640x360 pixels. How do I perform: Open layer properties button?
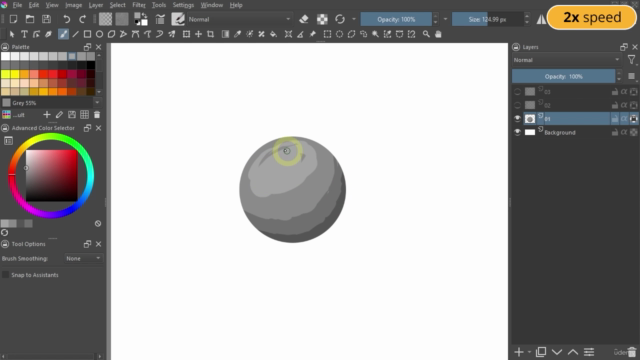(x=589, y=352)
